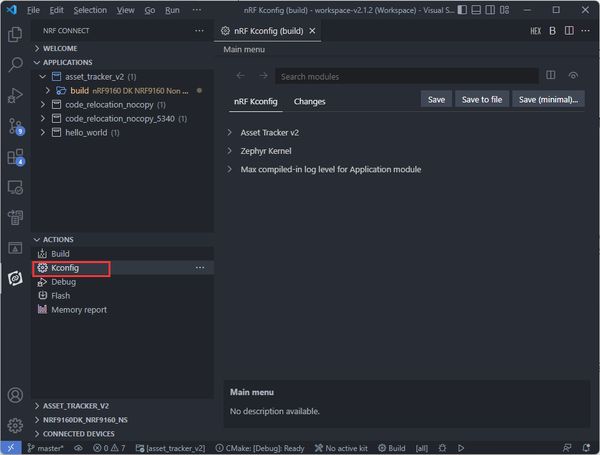Click debug bug icon in status bar
Image resolution: width=600 pixels, height=455 pixels.
coord(442,448)
